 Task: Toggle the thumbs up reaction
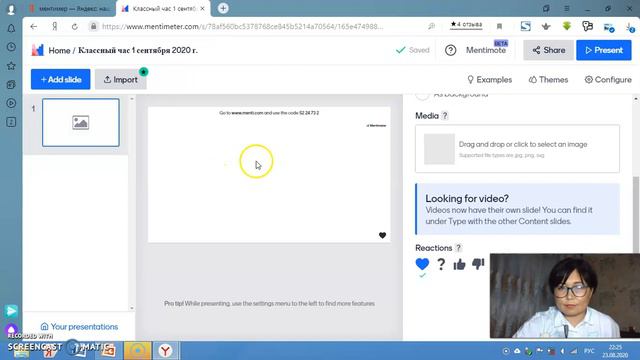point(459,264)
